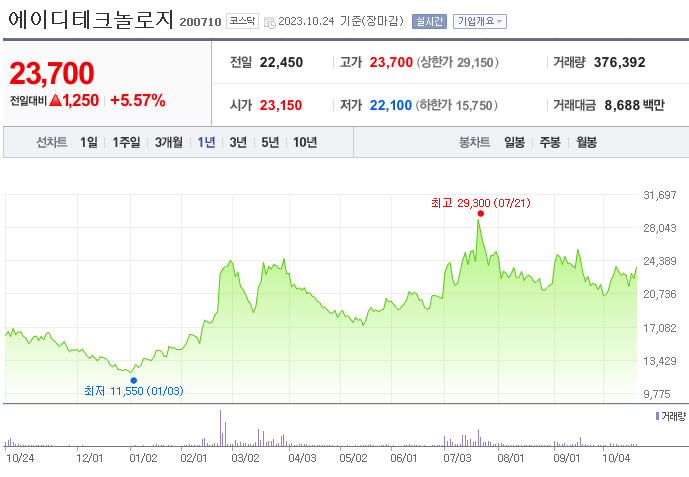The image size is (689, 477).
Task: Click the calendar clock icon beside the date
Action: (270, 22)
